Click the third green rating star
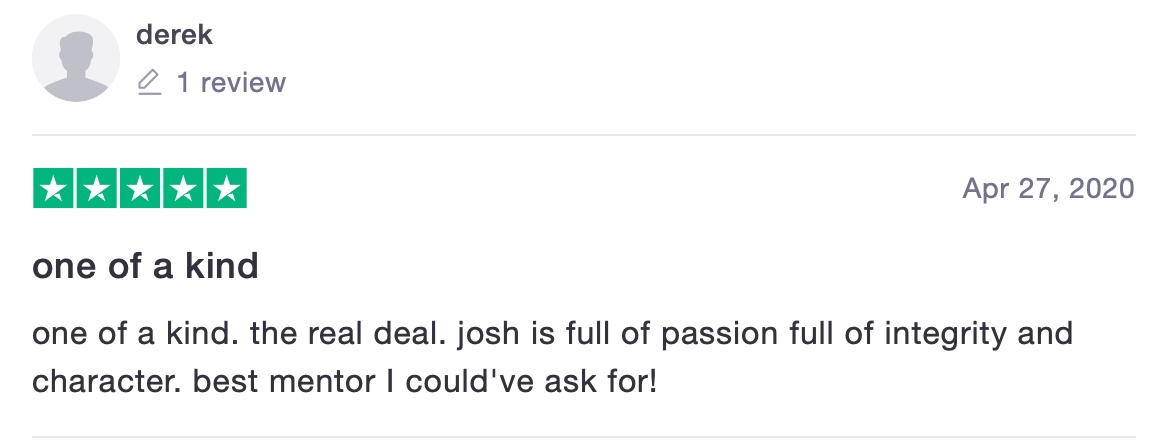This screenshot has height=444, width=1172. click(140, 189)
